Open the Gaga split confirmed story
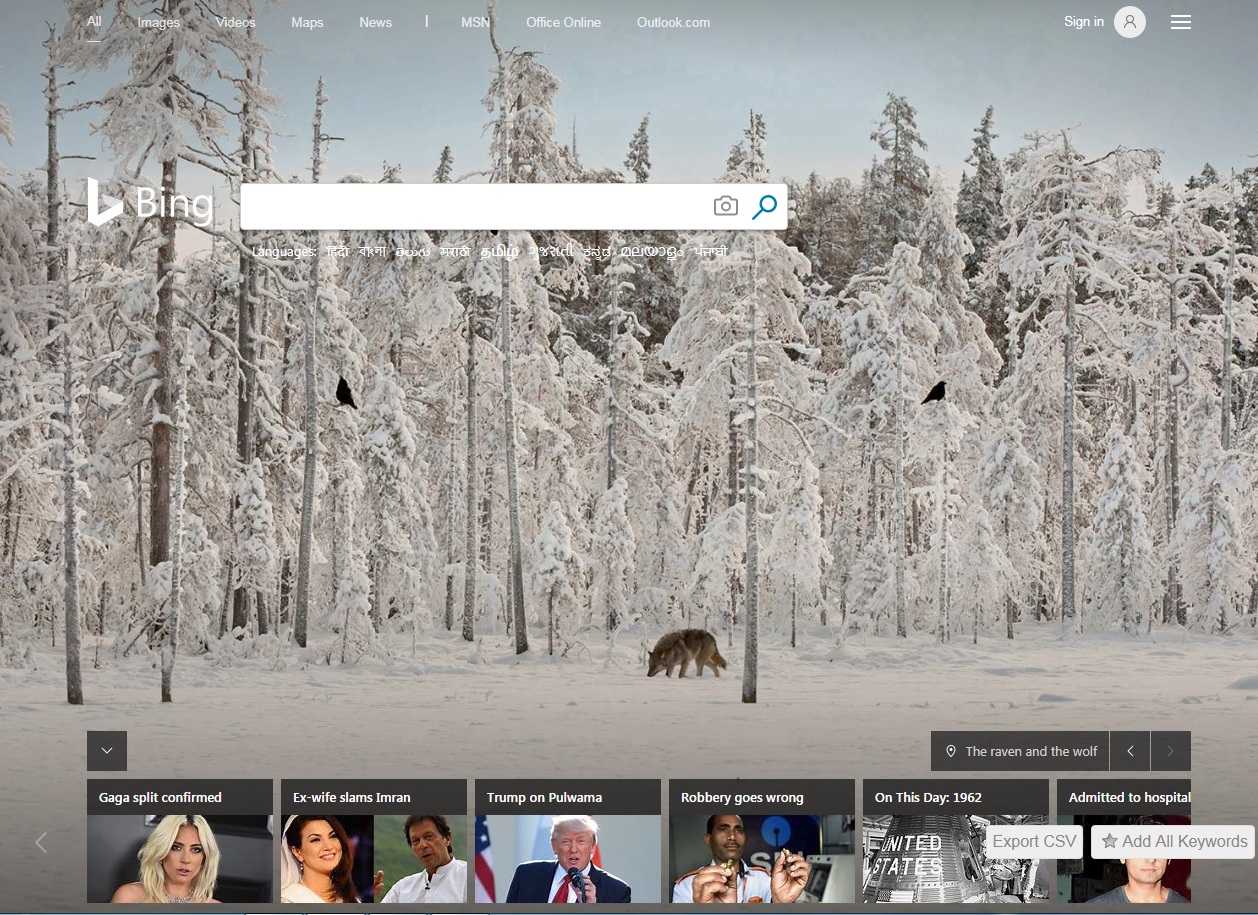 pyautogui.click(x=180, y=841)
